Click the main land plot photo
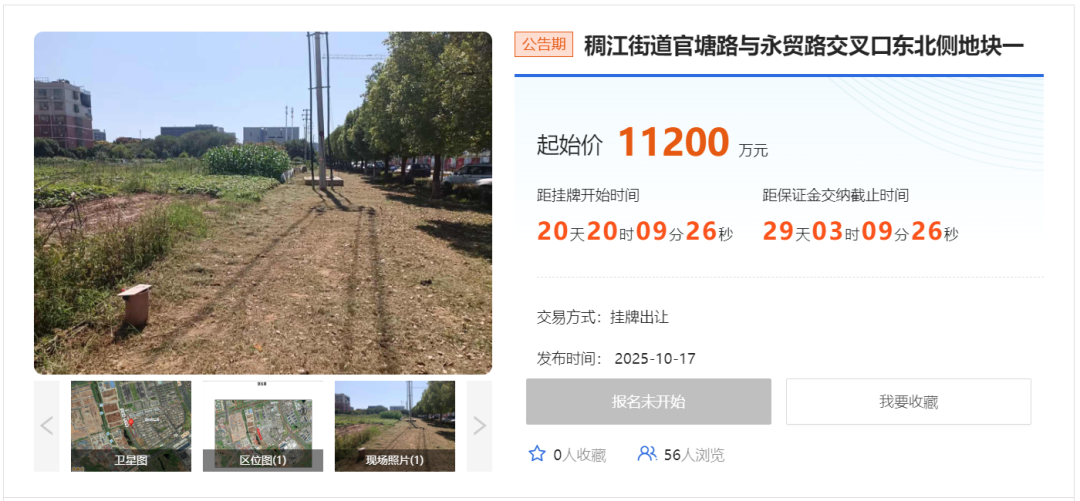Screen dimensions: 1080x501 click(263, 203)
